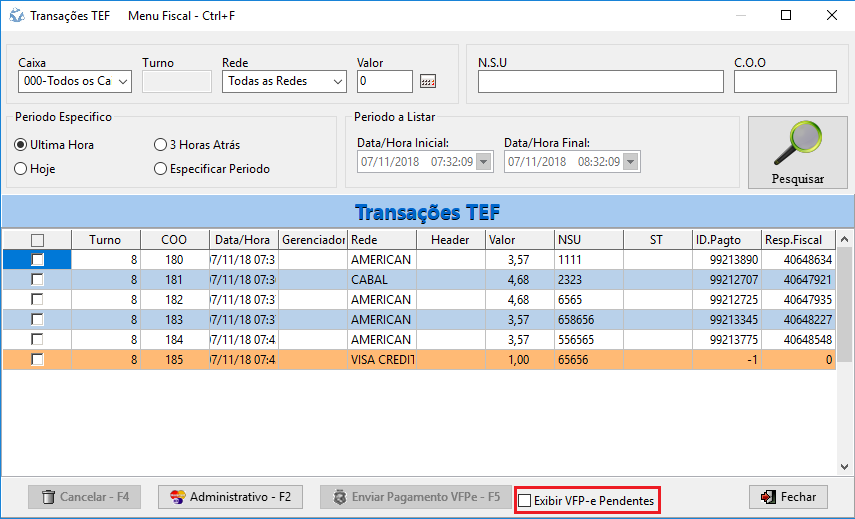Click the C.O.O input field
Viewport: 855px width, 519px height.
pos(784,82)
